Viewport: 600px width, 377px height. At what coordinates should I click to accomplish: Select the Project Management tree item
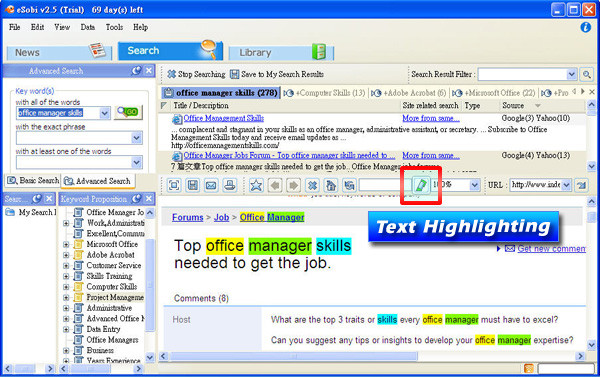115,297
